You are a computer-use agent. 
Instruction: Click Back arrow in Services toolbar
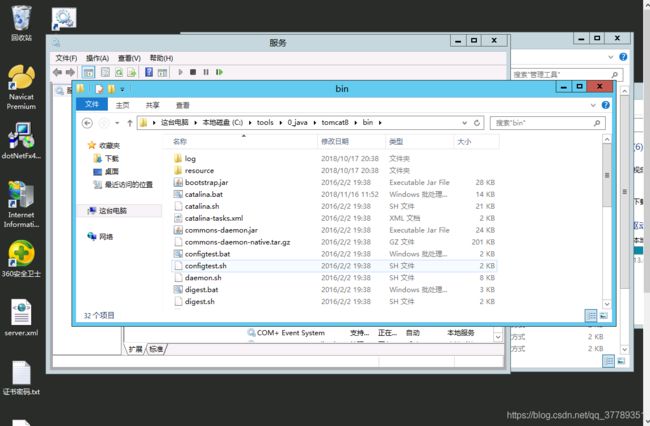[57, 72]
